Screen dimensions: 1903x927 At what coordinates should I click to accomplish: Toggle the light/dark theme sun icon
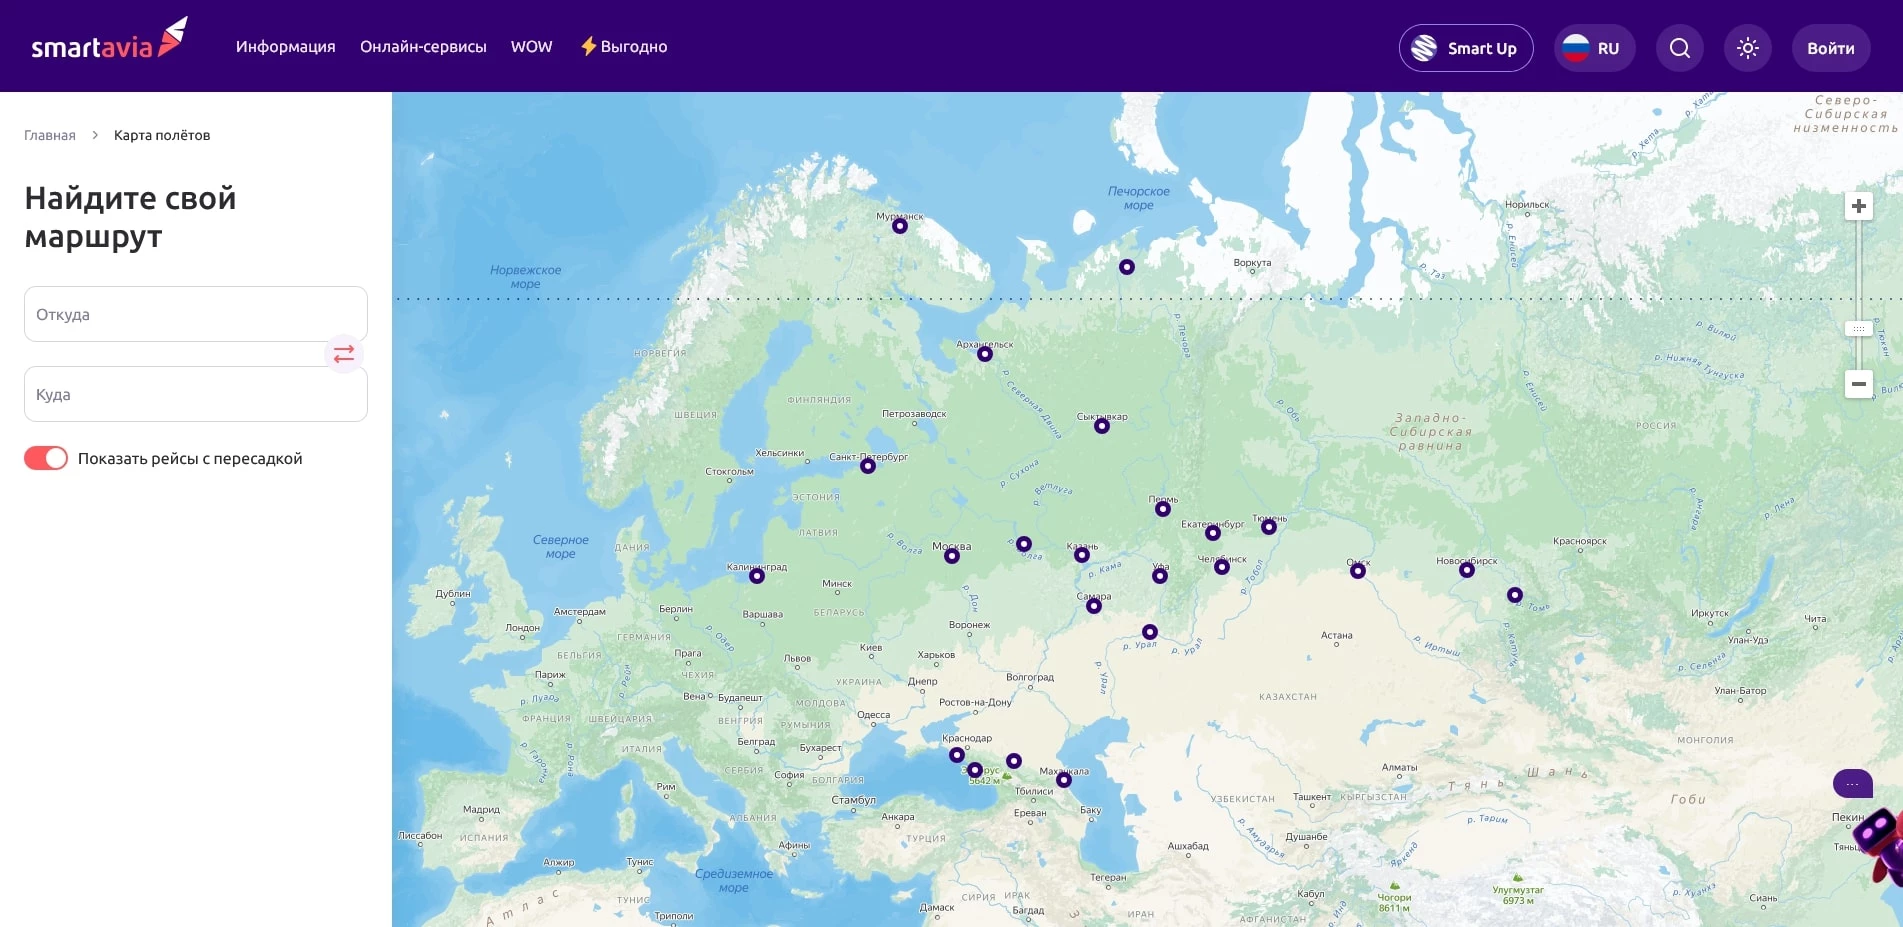point(1747,47)
